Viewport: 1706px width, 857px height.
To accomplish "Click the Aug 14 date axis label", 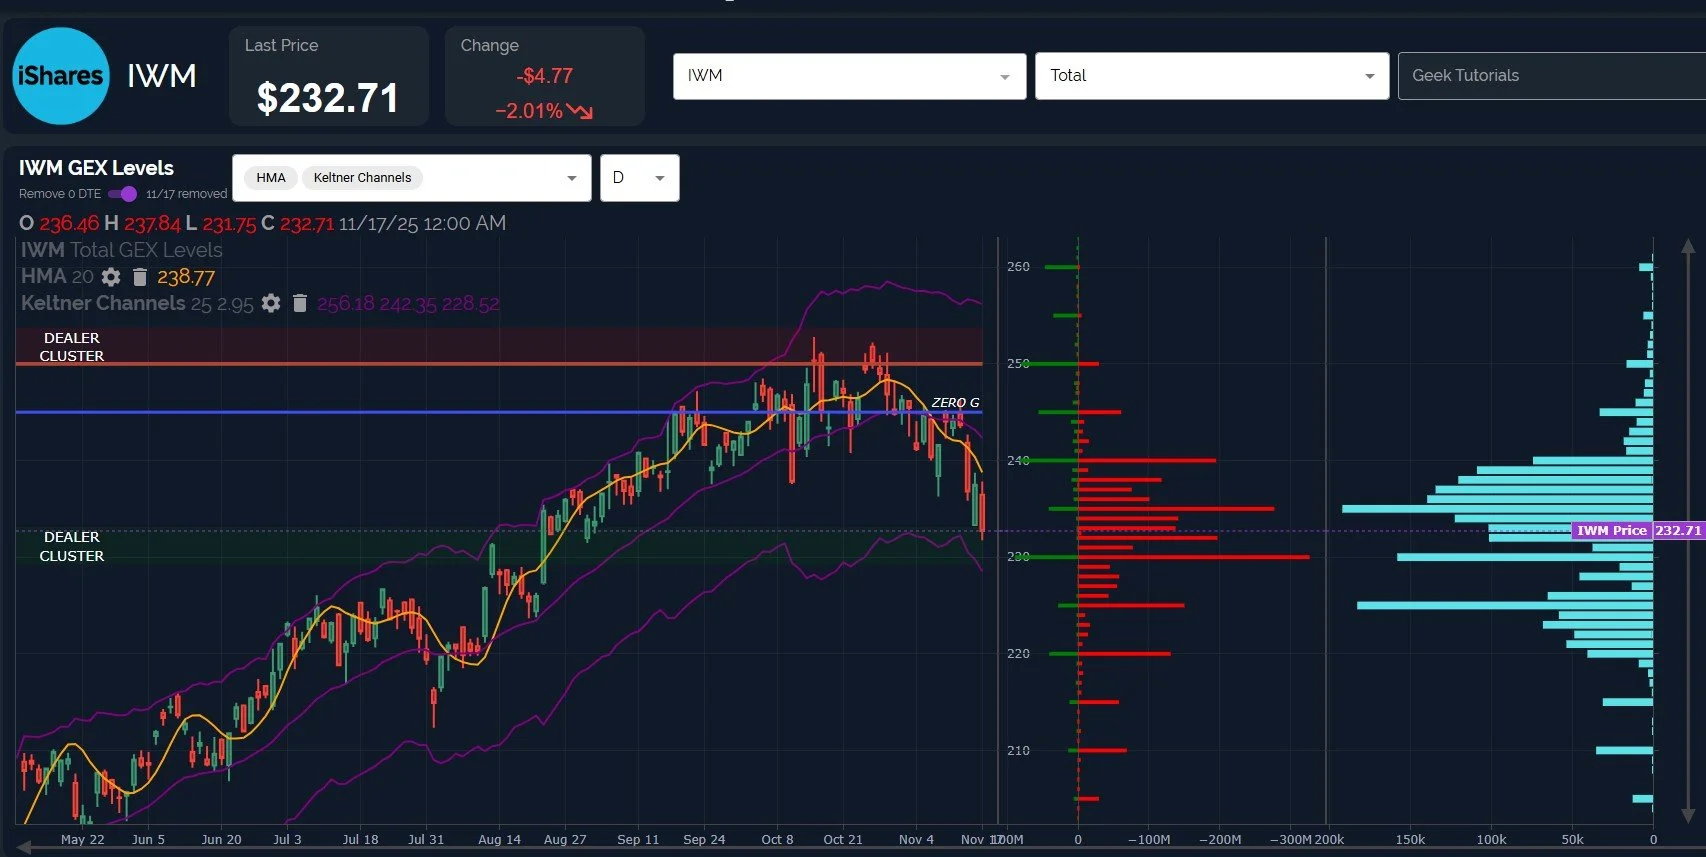I will pos(499,840).
